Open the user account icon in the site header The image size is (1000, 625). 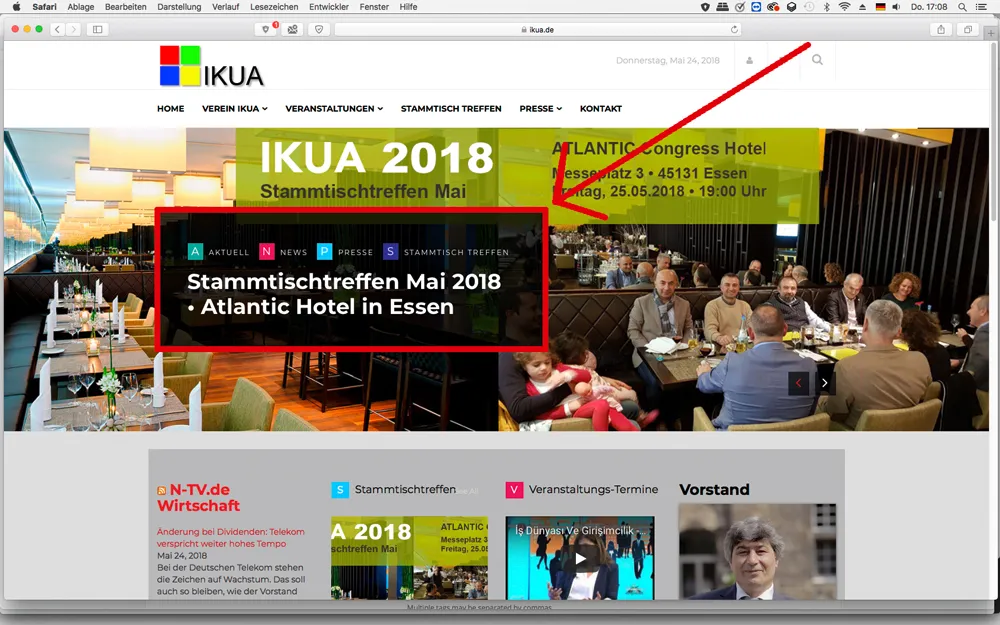(750, 61)
